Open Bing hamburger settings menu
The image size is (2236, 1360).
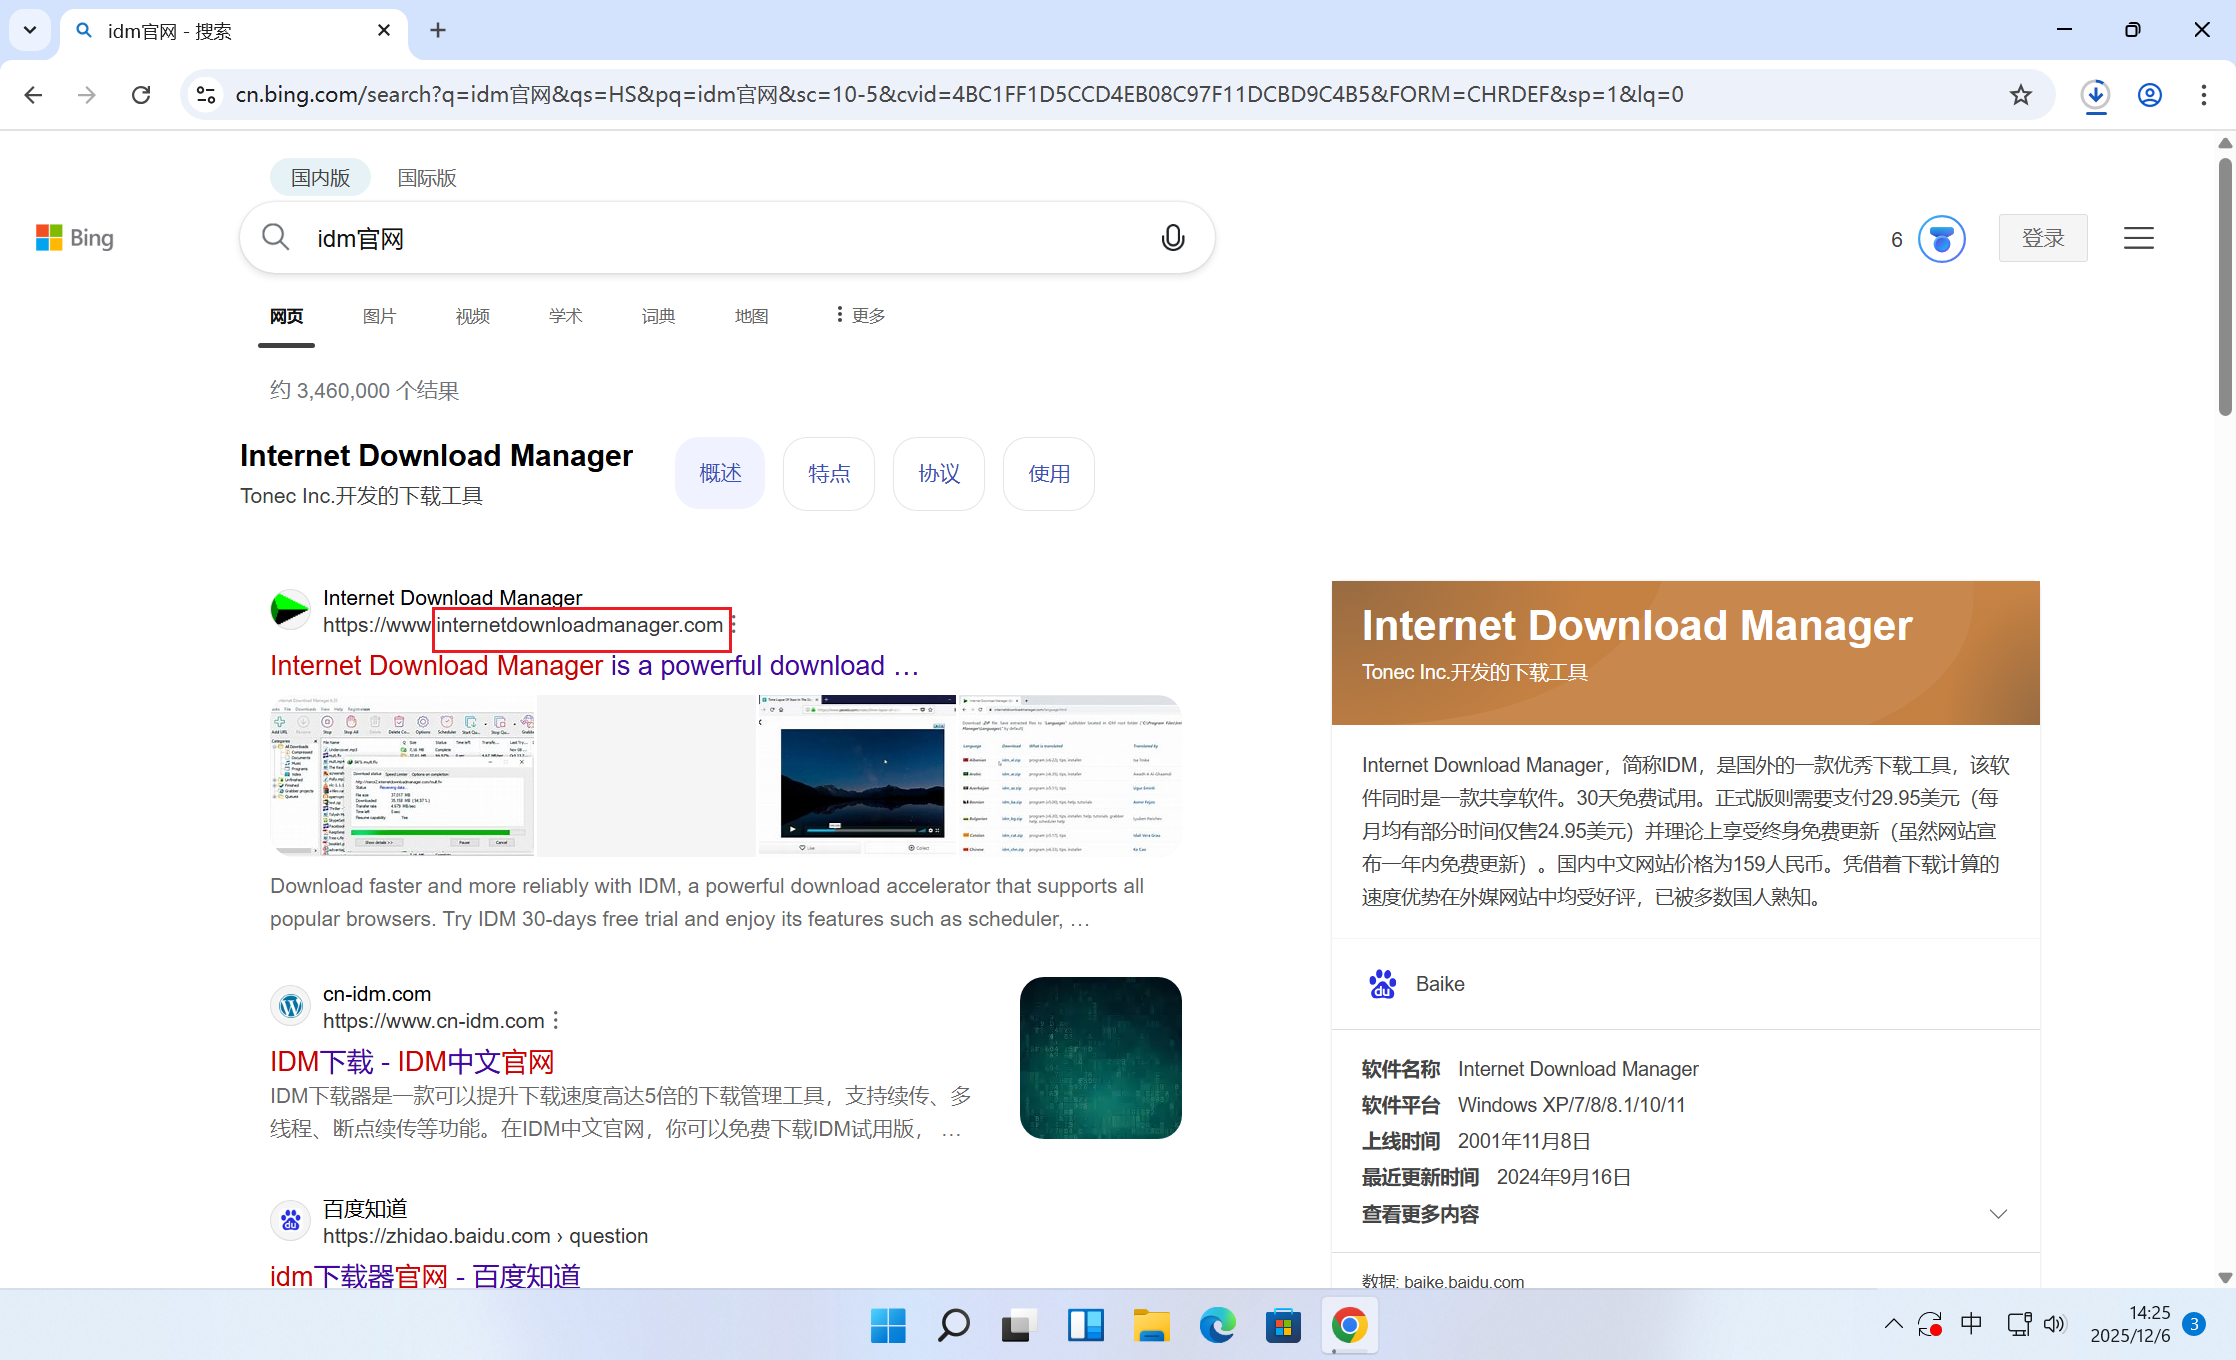2138,238
